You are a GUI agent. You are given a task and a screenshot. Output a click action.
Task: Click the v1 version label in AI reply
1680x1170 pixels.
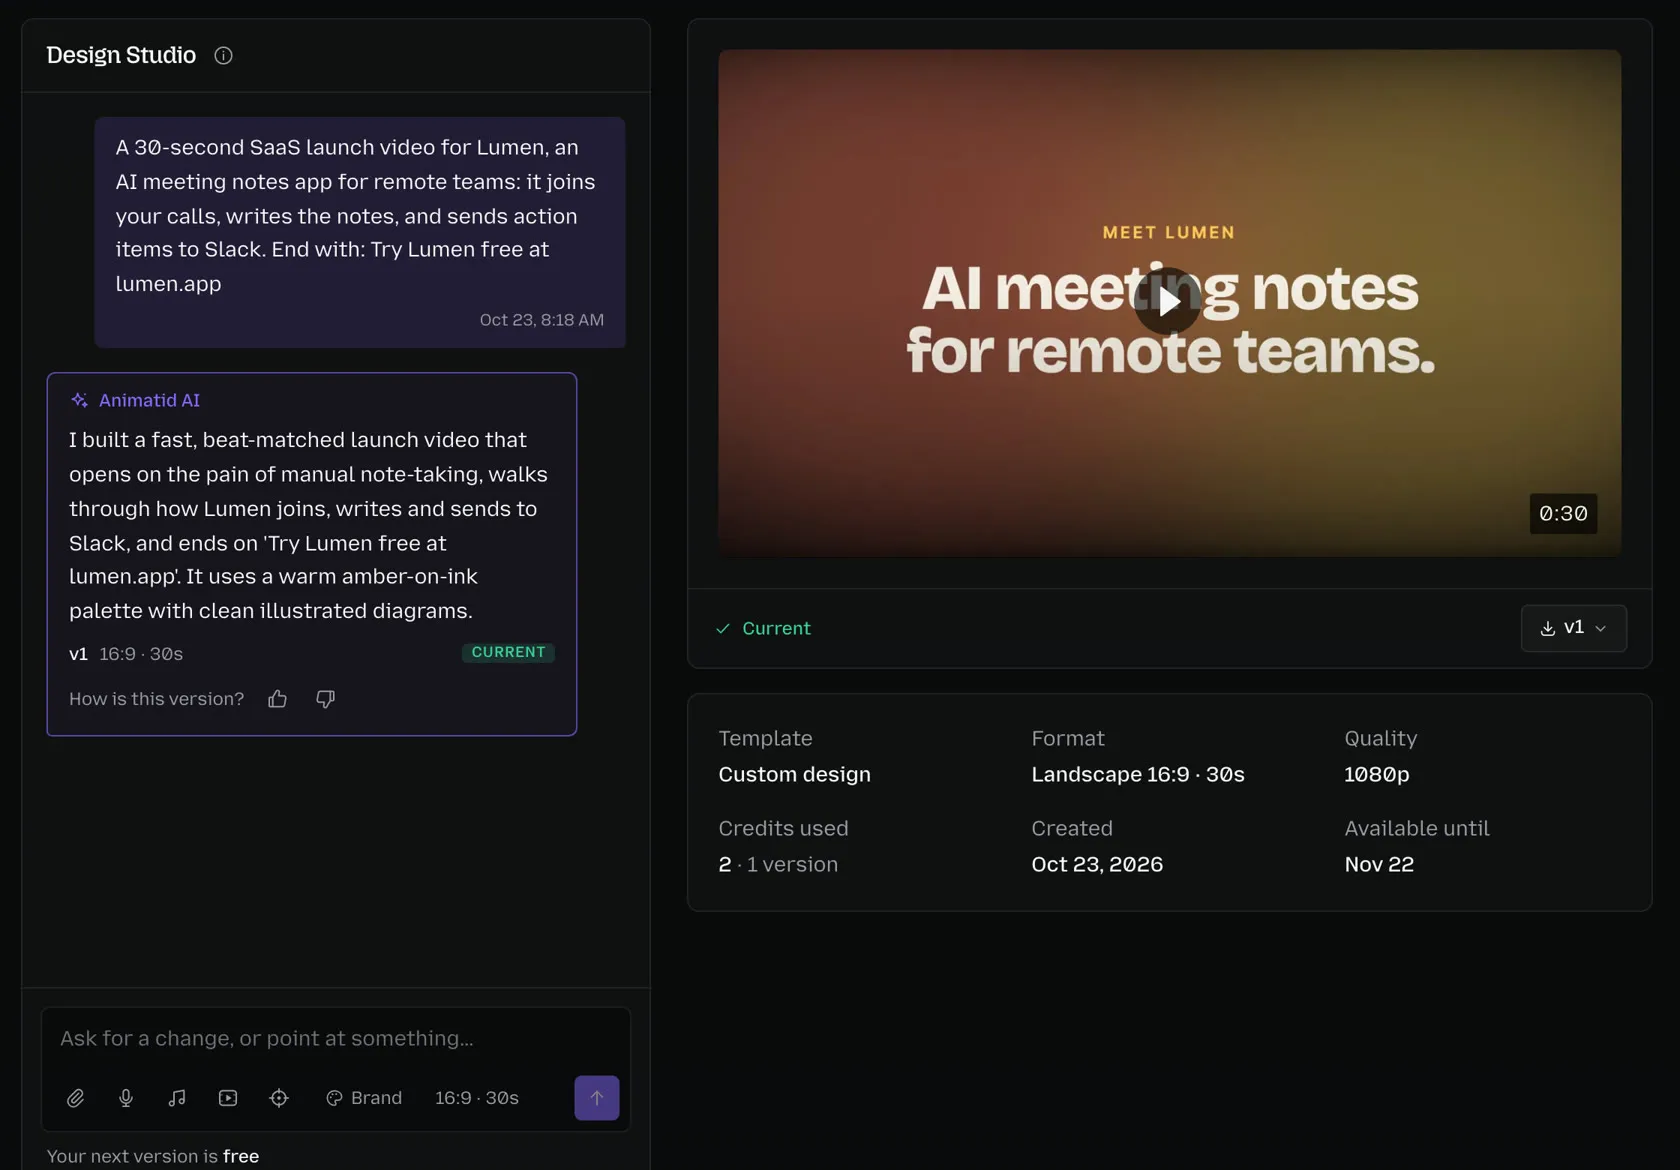coord(78,654)
